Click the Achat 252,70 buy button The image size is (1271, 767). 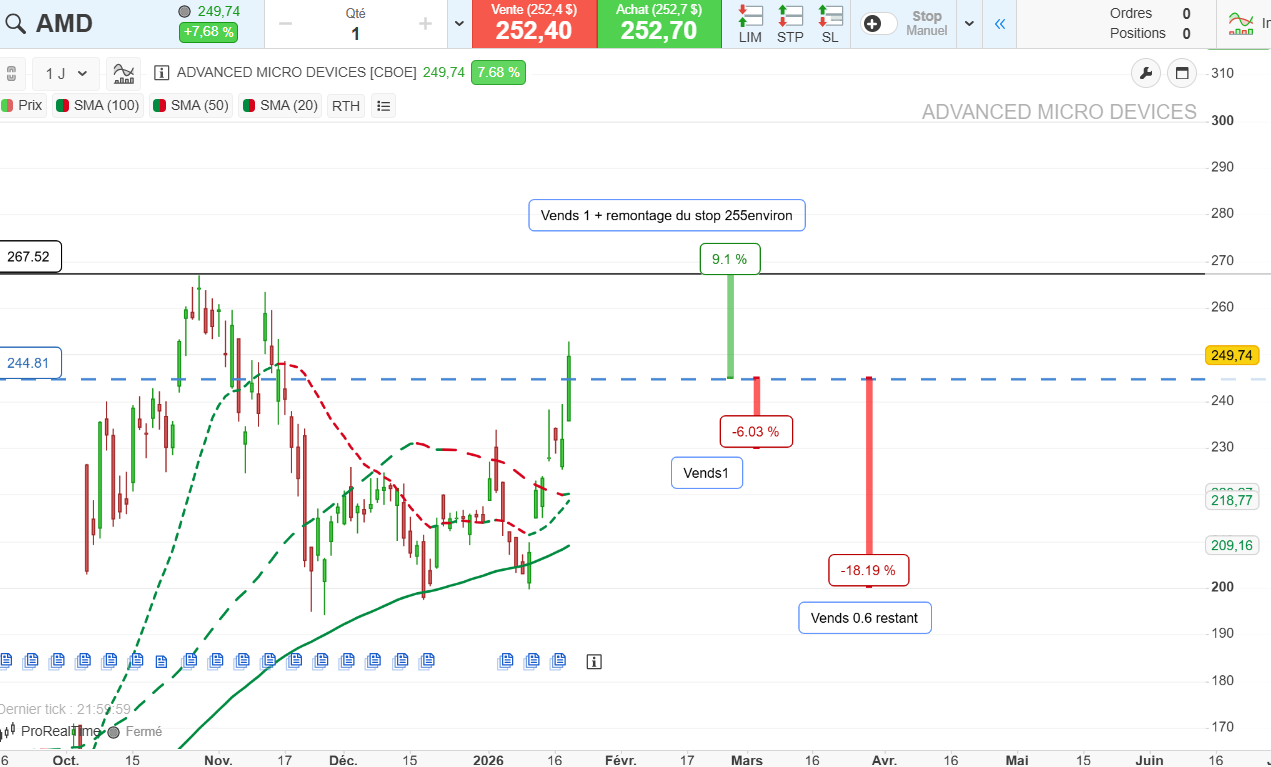pos(659,24)
